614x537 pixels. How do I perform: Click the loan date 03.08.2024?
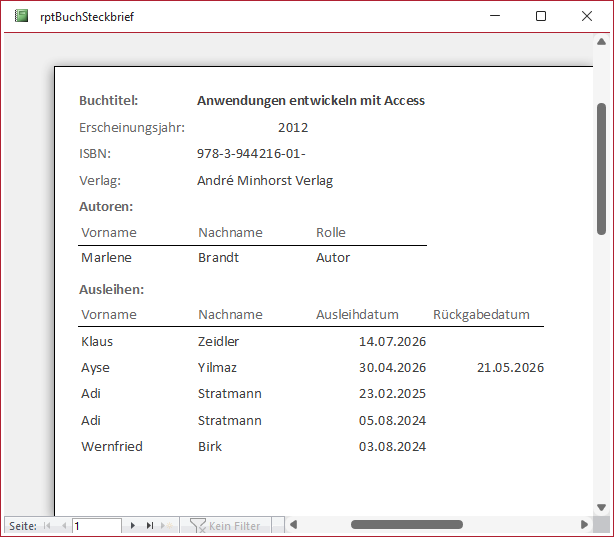click(392, 447)
